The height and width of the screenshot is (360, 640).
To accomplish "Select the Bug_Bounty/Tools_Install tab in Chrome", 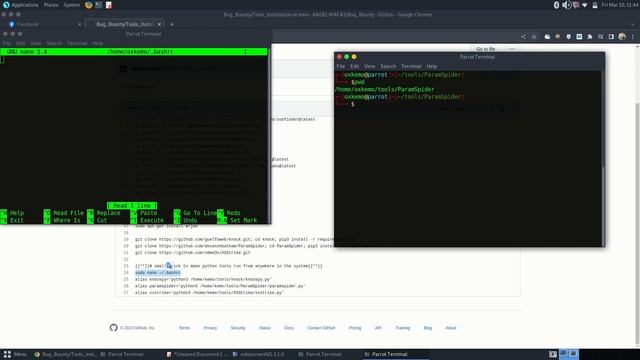I will click(x=124, y=24).
